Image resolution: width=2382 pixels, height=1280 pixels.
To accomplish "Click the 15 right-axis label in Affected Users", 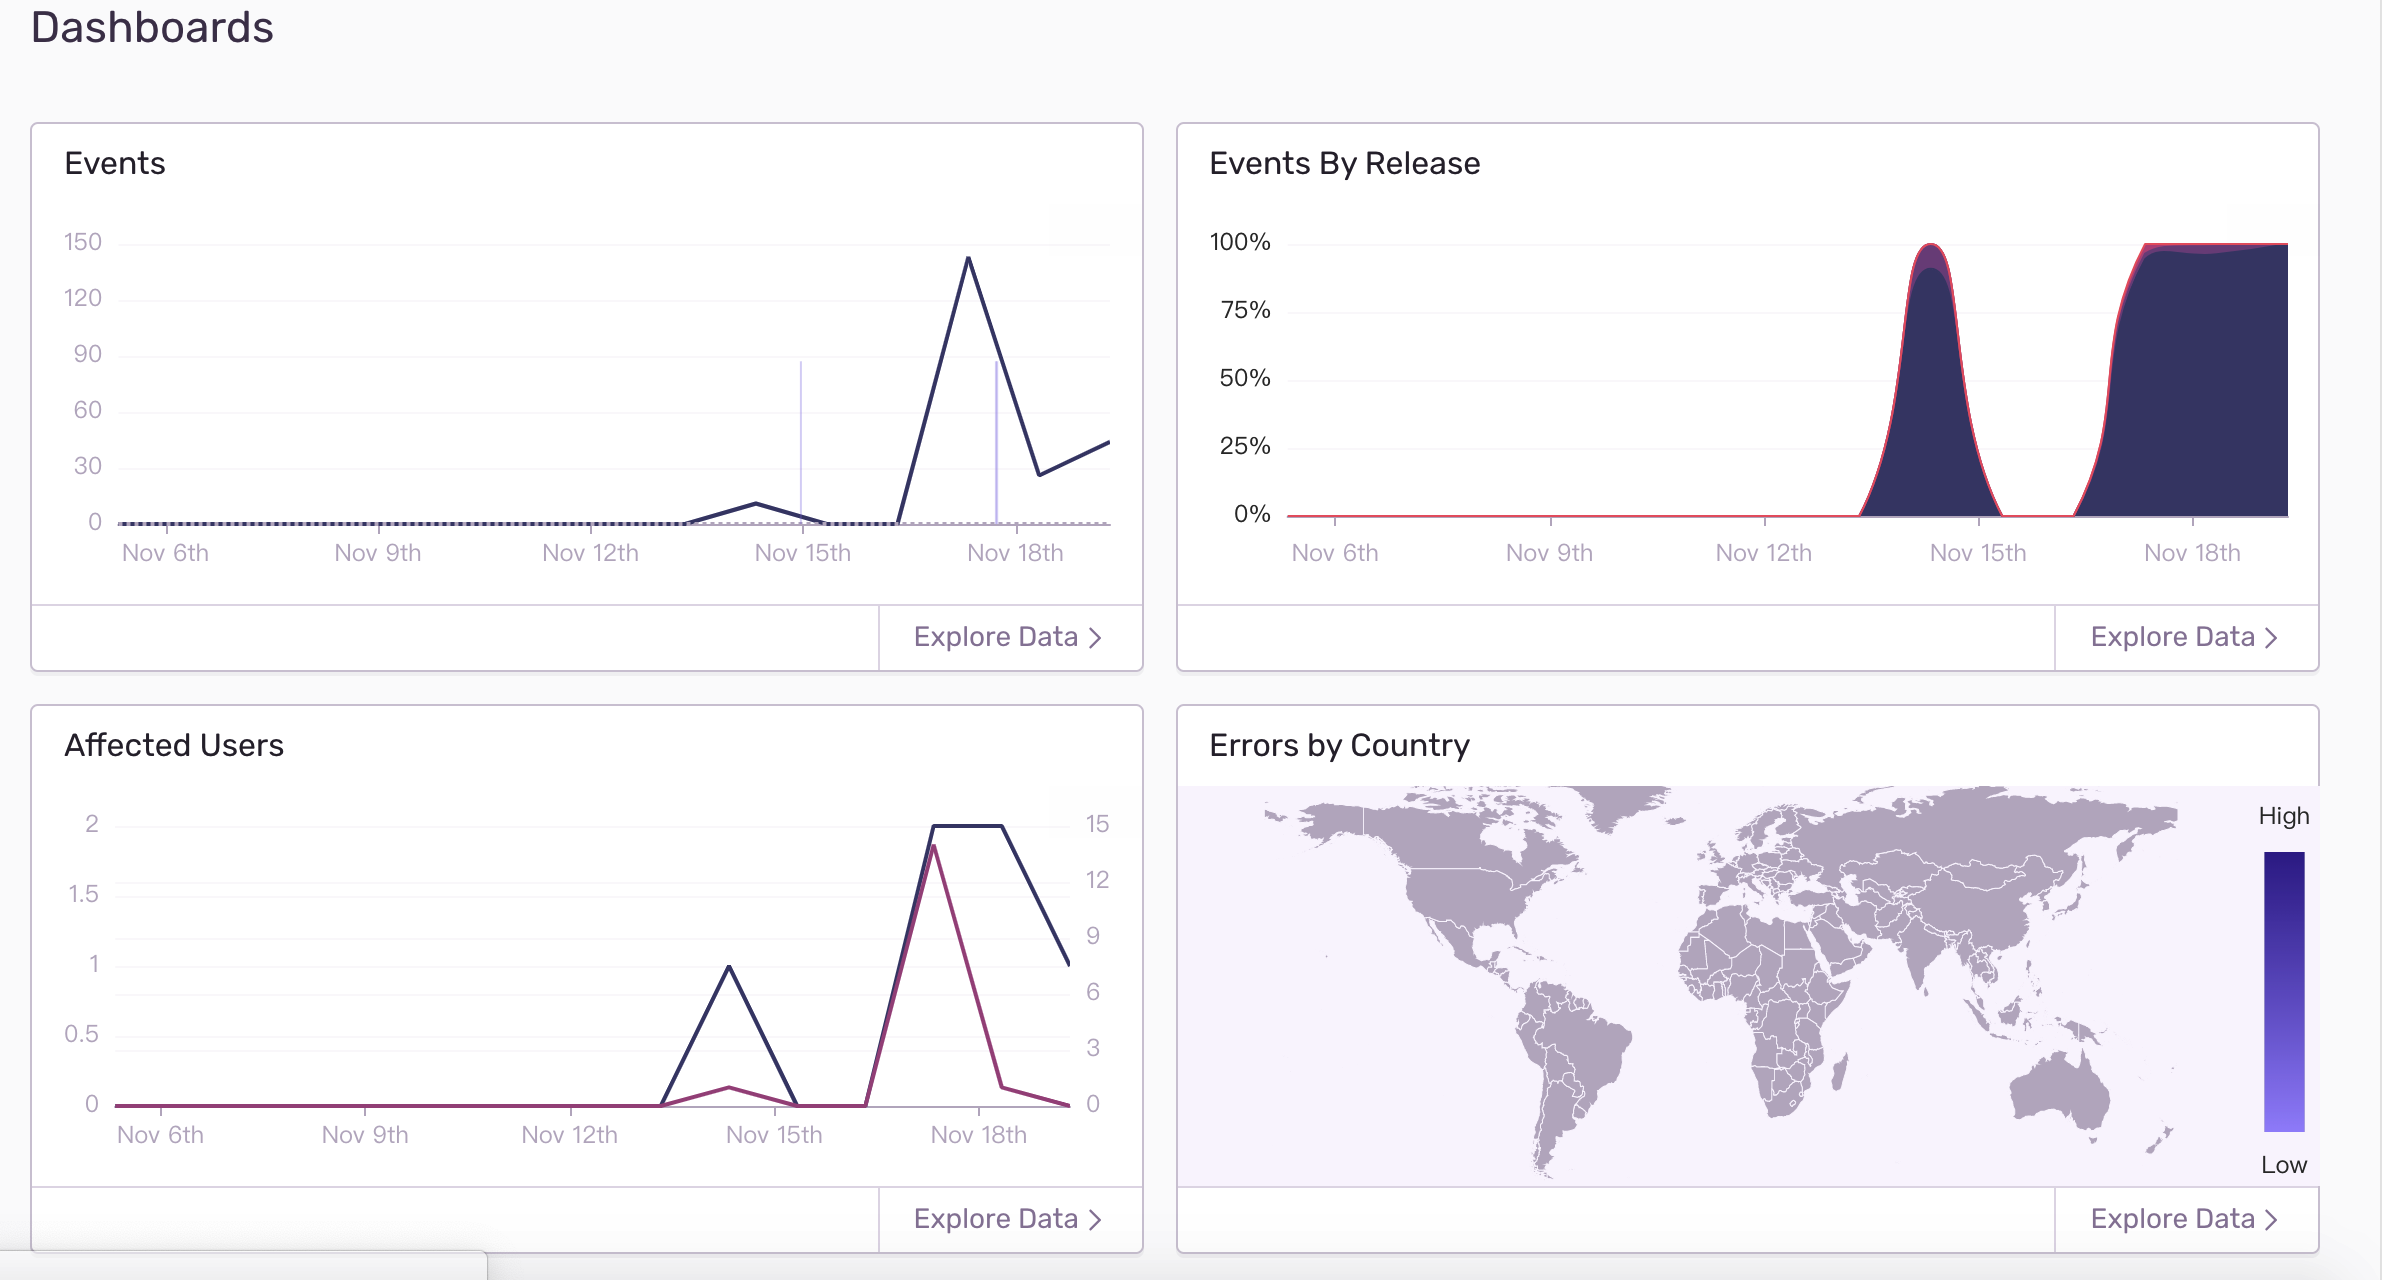I will 1097,824.
